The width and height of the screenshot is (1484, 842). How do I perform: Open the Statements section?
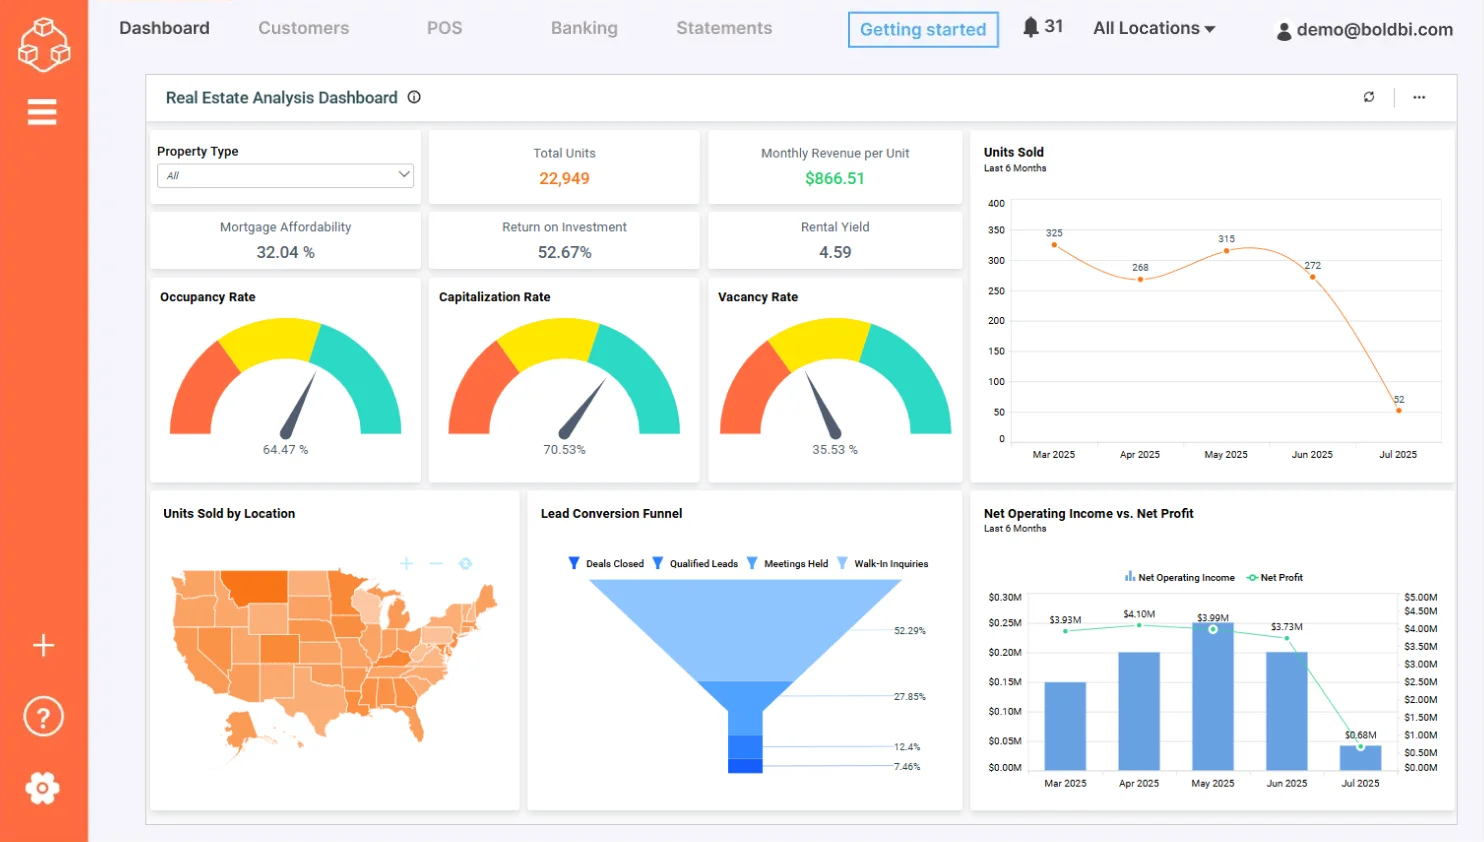pos(723,28)
